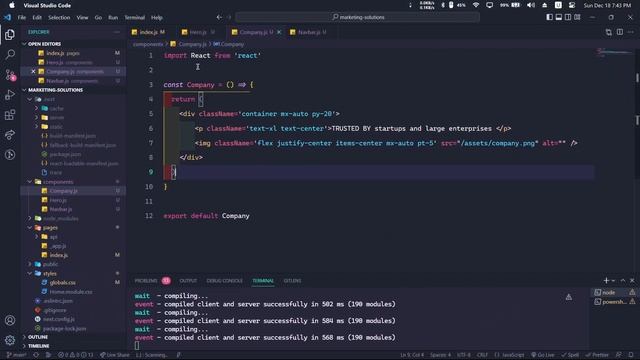Toggle the secondary side bar
The width and height of the screenshot is (640, 360).
tap(568, 17)
